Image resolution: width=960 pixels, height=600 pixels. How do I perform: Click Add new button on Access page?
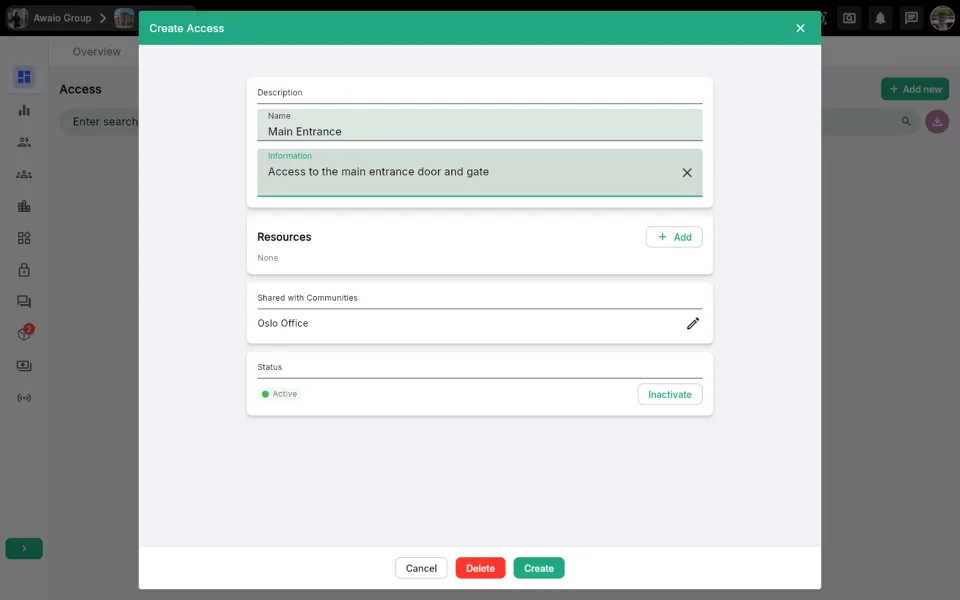tap(915, 89)
